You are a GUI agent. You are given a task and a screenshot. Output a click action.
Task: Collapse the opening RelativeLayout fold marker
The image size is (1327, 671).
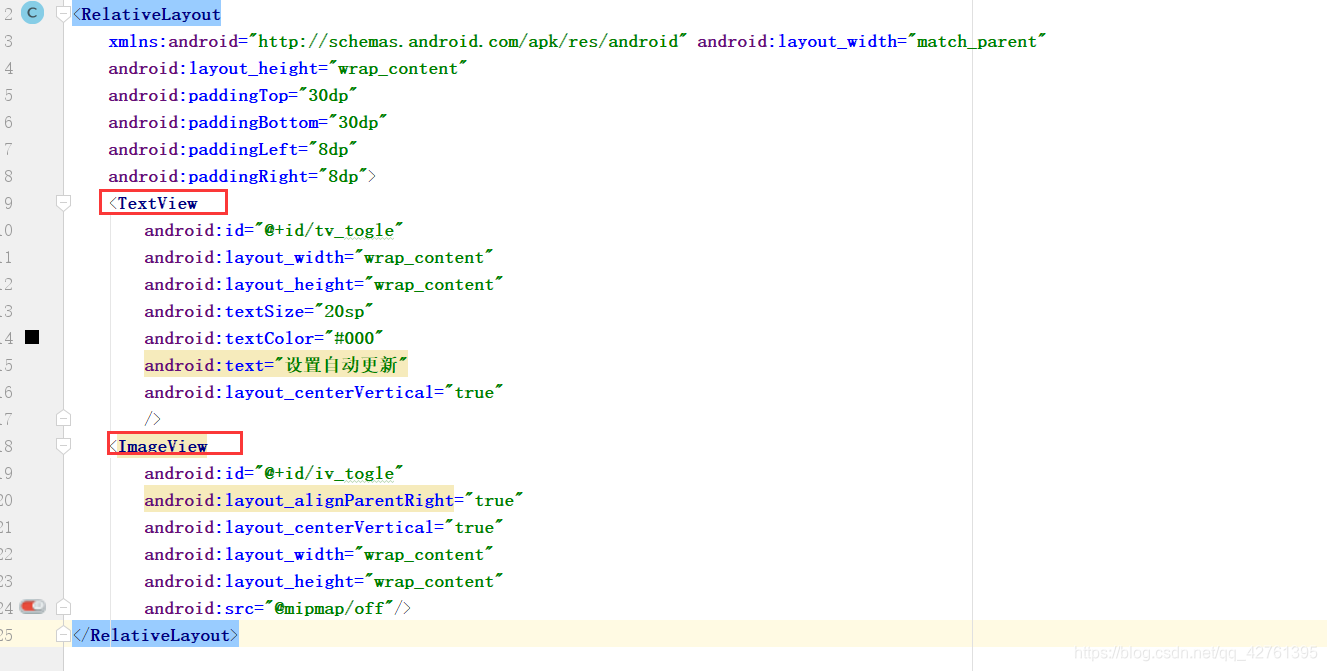64,14
